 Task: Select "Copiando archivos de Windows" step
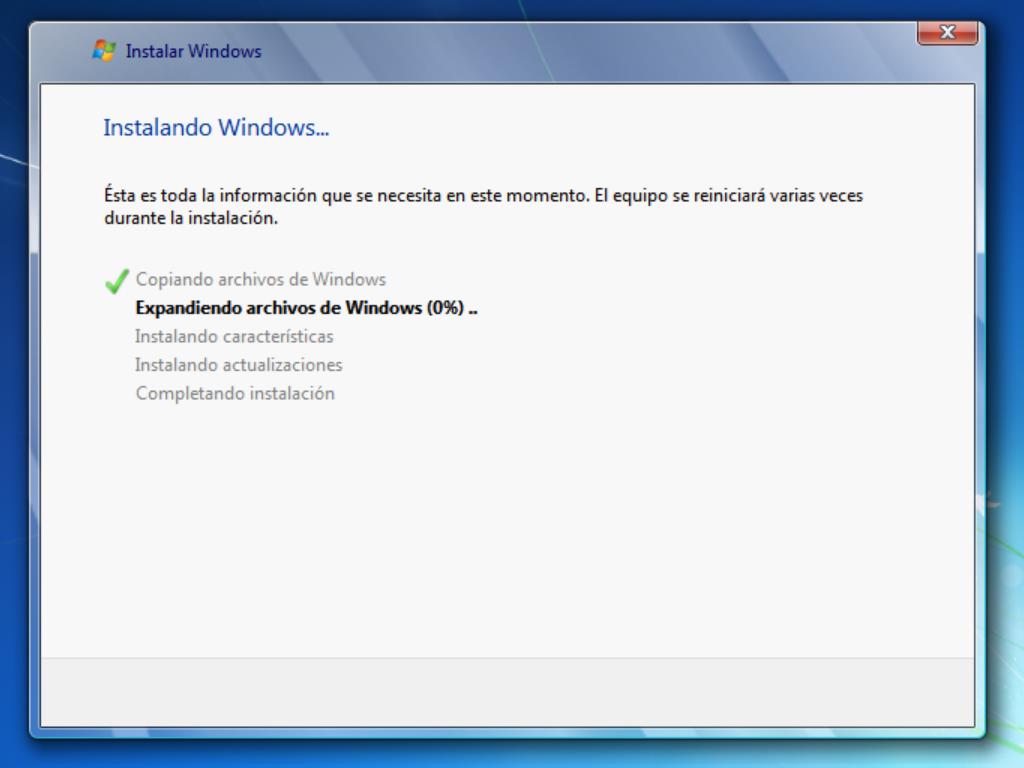260,279
